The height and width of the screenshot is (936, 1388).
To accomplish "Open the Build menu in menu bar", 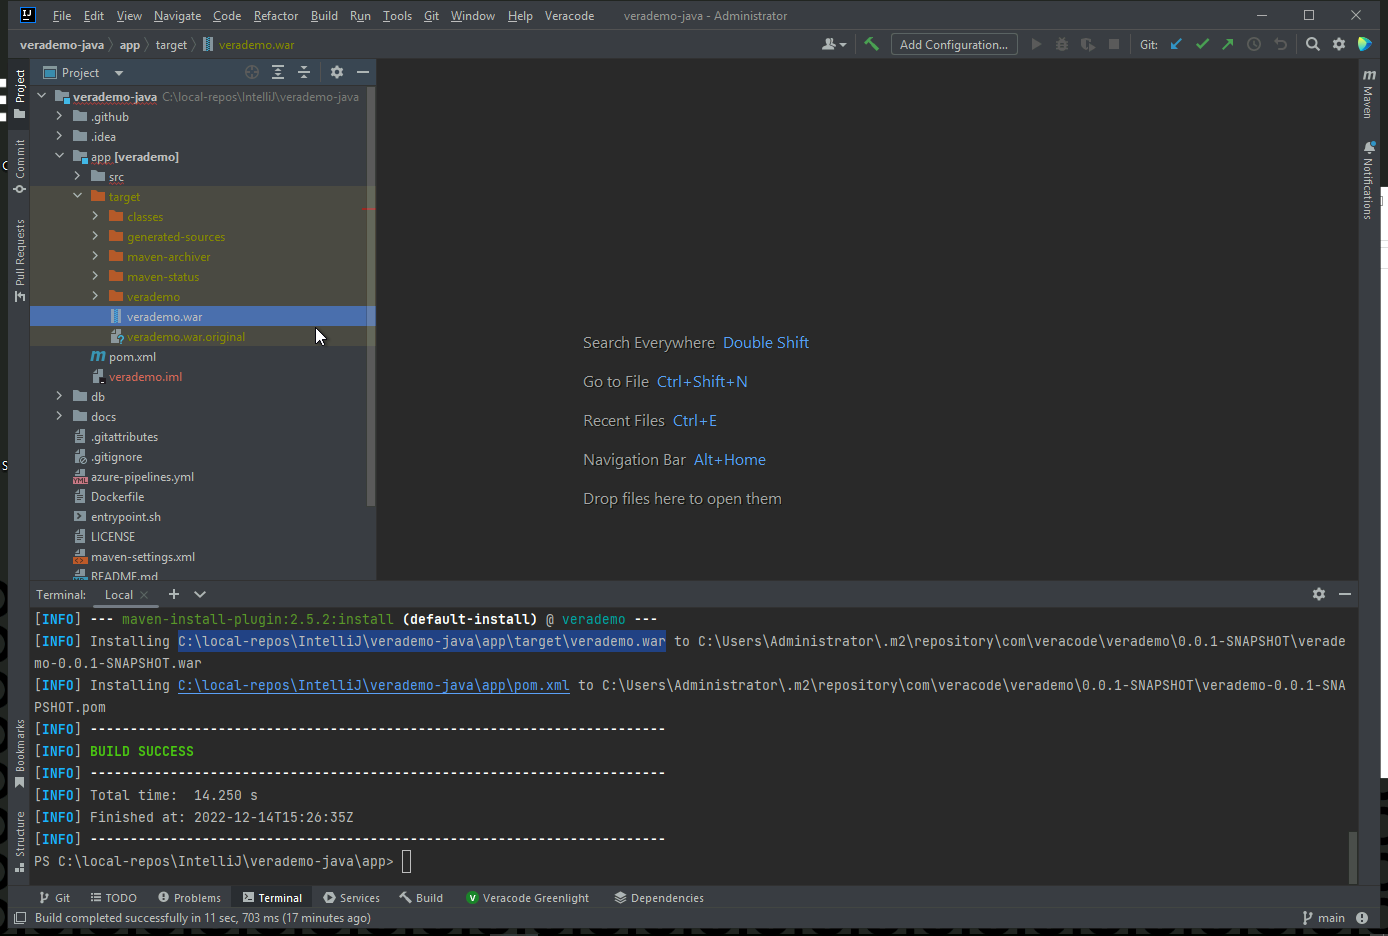I will (x=324, y=16).
